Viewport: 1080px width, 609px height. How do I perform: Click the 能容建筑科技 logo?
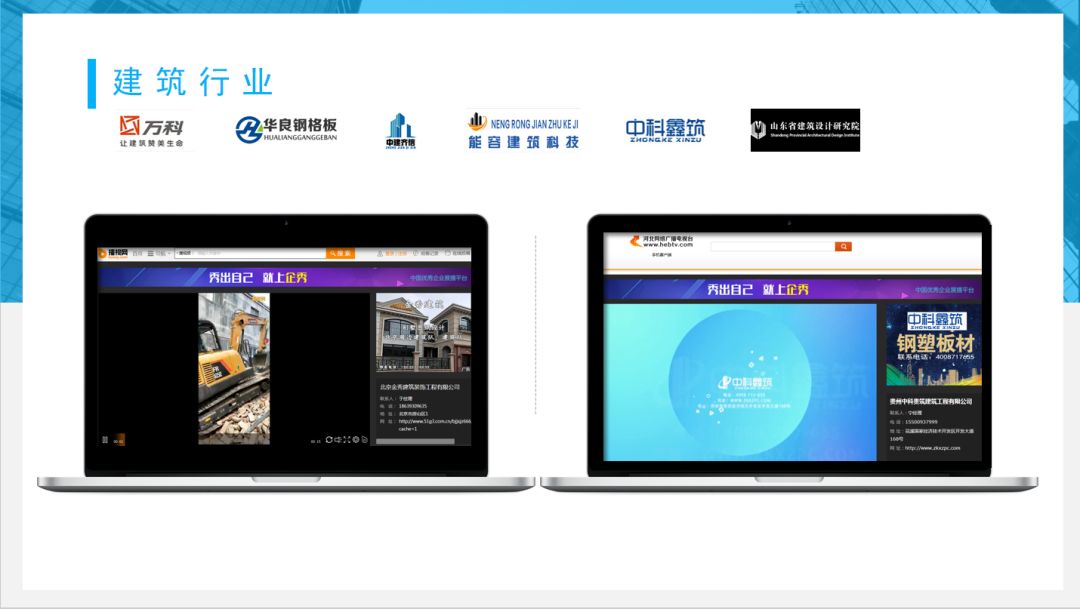pyautogui.click(x=523, y=131)
